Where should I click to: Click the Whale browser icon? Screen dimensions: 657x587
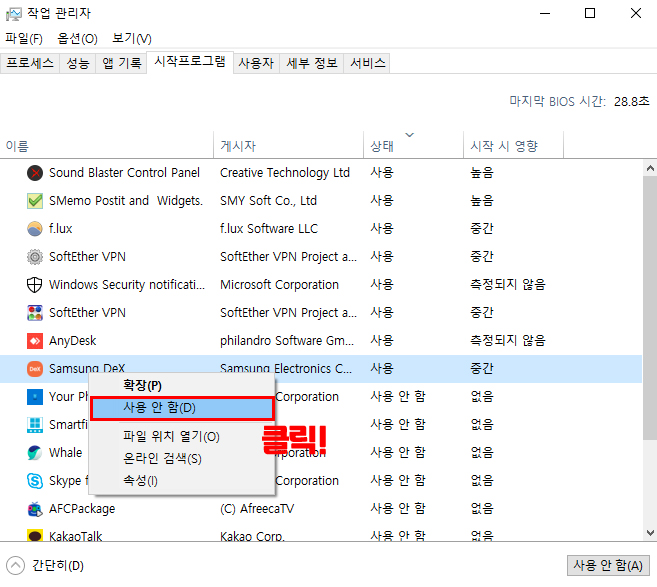[35, 453]
